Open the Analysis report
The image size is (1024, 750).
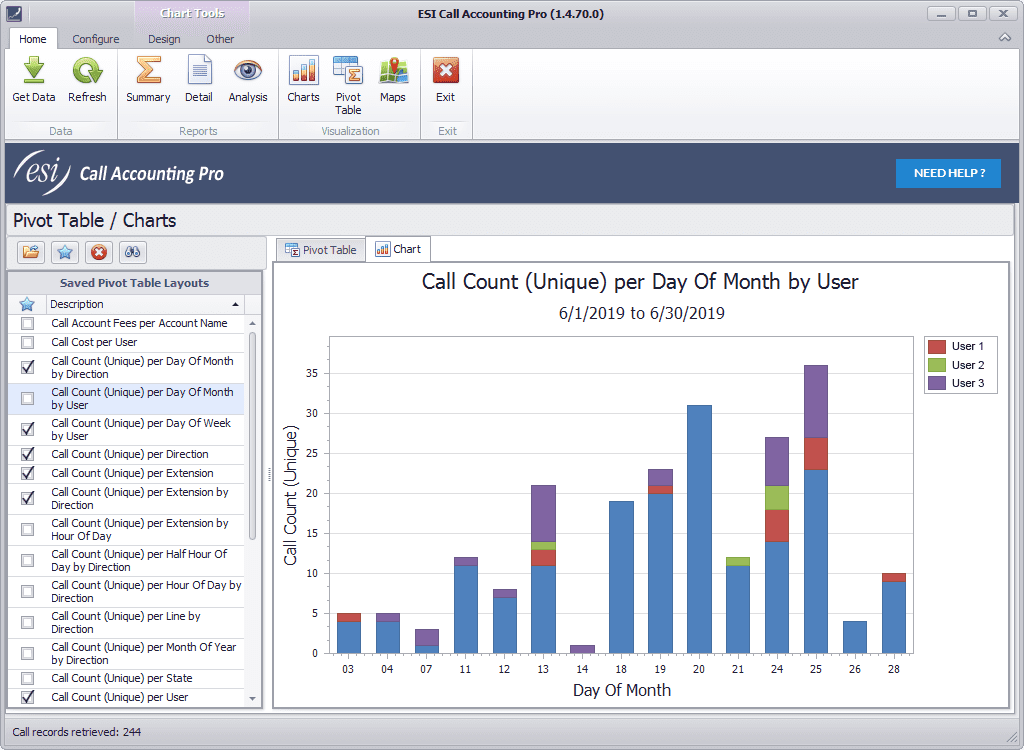248,80
